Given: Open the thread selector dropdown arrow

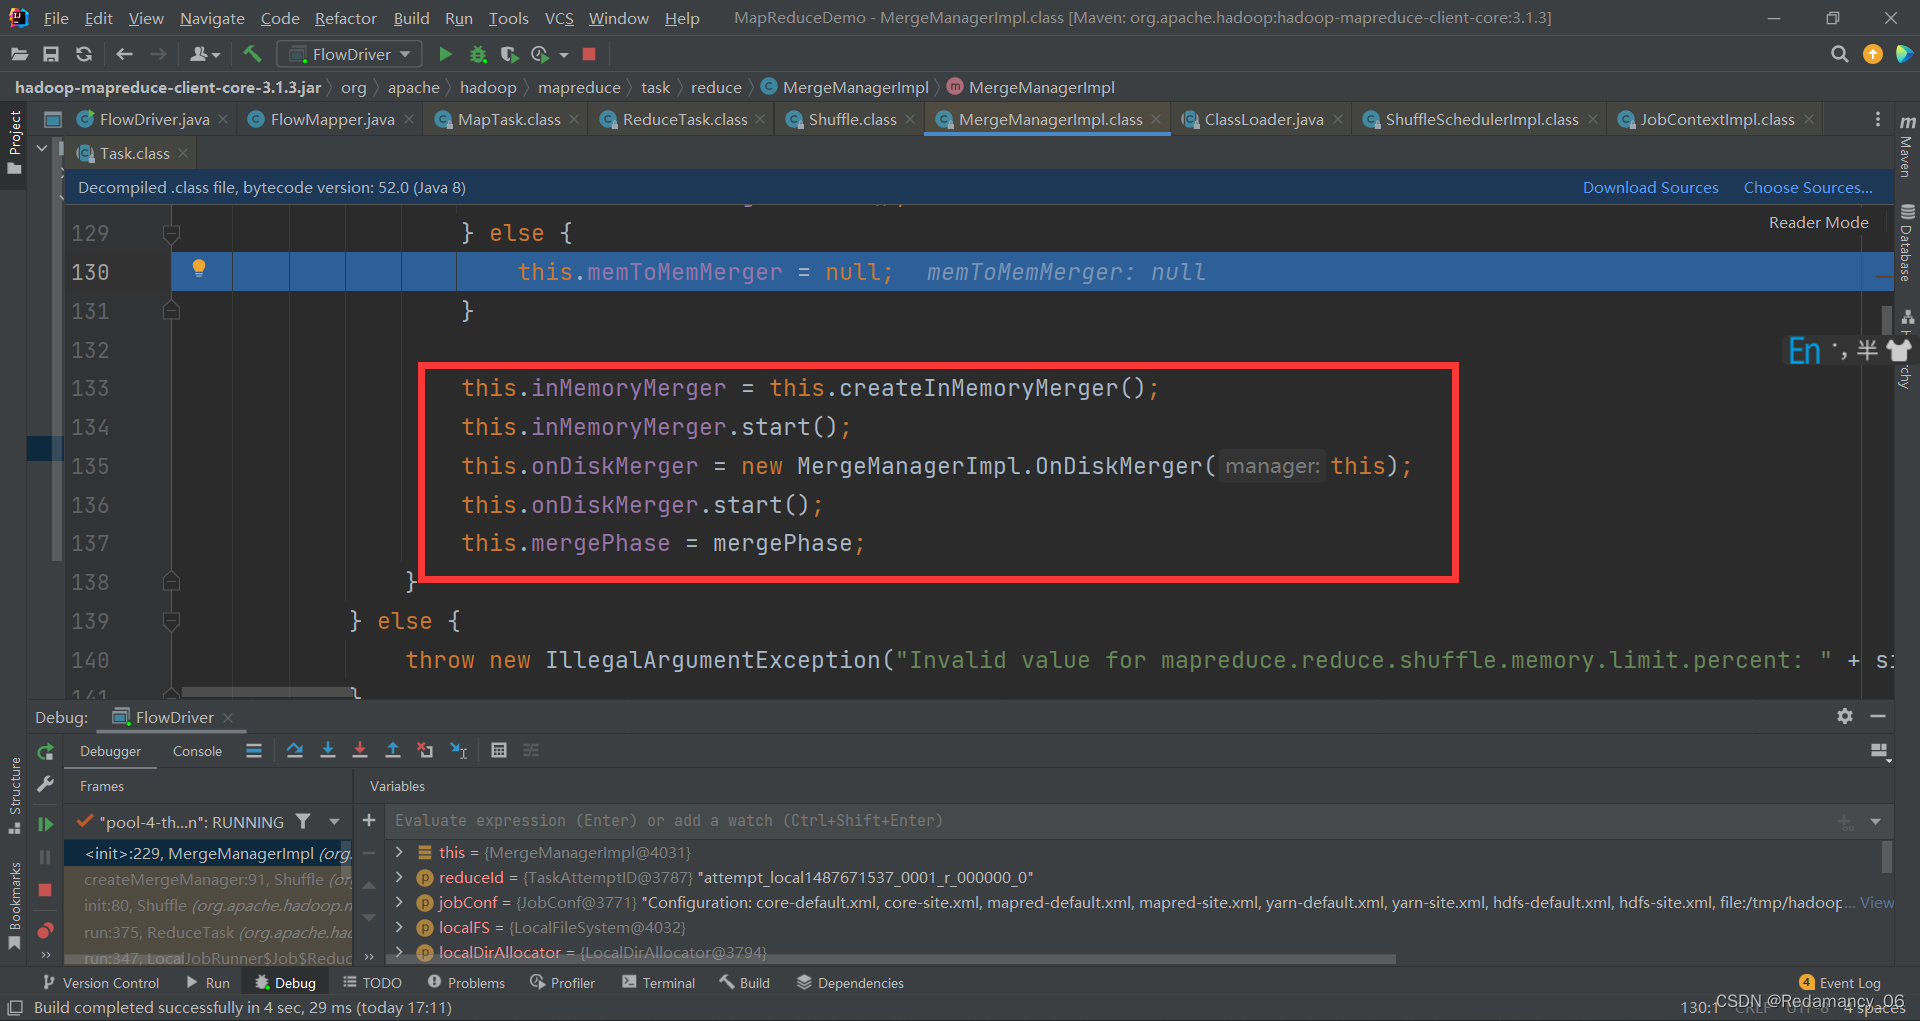Looking at the screenshot, I should pyautogui.click(x=334, y=821).
